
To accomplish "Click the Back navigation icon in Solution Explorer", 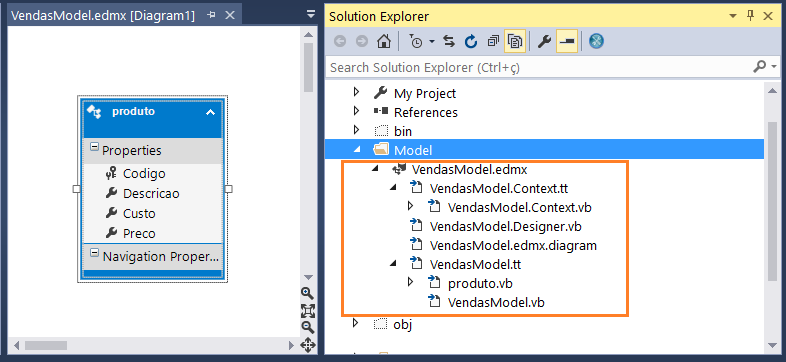I will pyautogui.click(x=340, y=42).
